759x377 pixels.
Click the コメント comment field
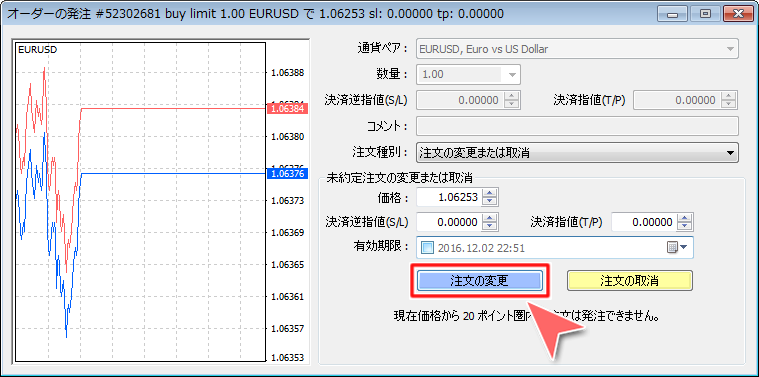click(577, 127)
